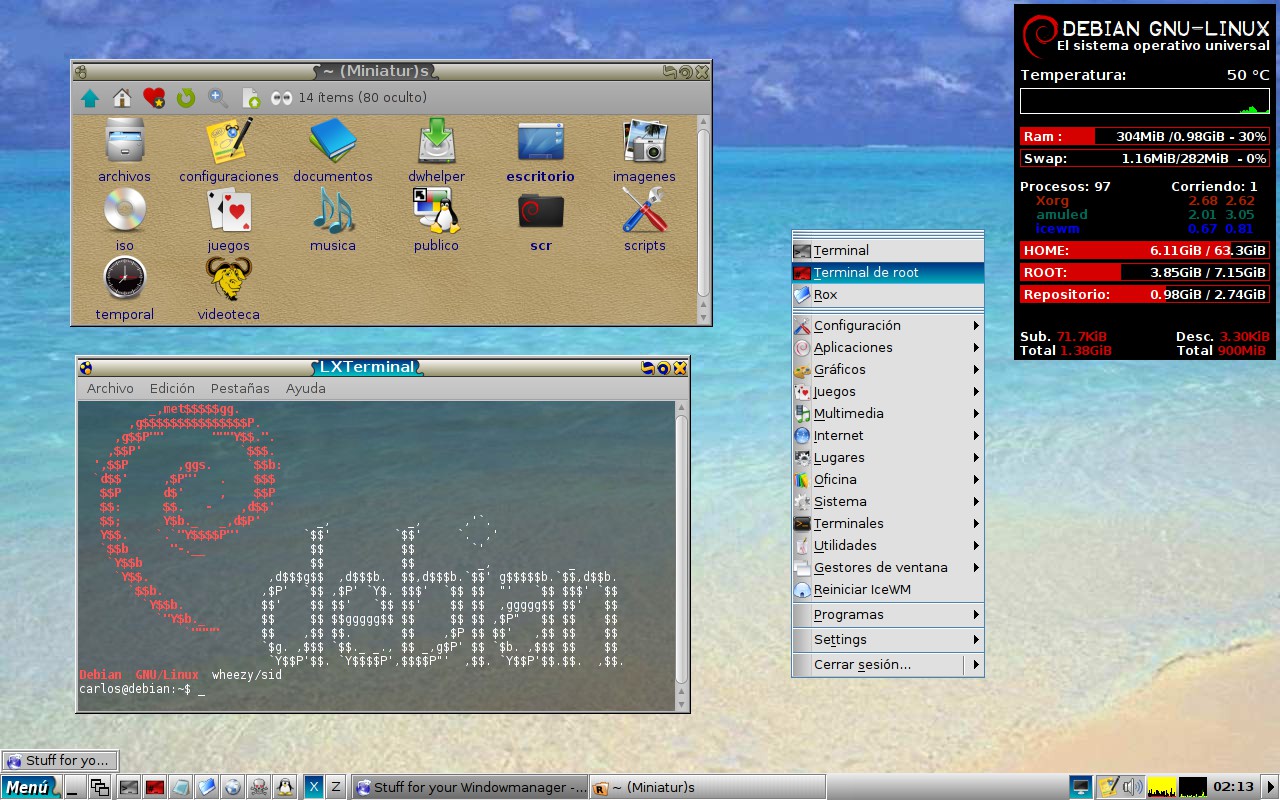Activate ~ (Miniatur)s taskbar window button

[707, 787]
